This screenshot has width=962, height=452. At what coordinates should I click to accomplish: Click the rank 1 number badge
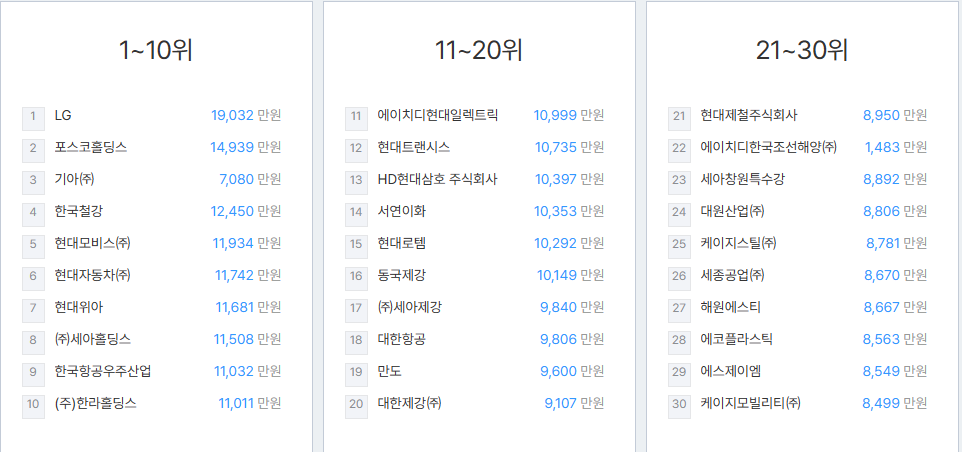coord(33,119)
